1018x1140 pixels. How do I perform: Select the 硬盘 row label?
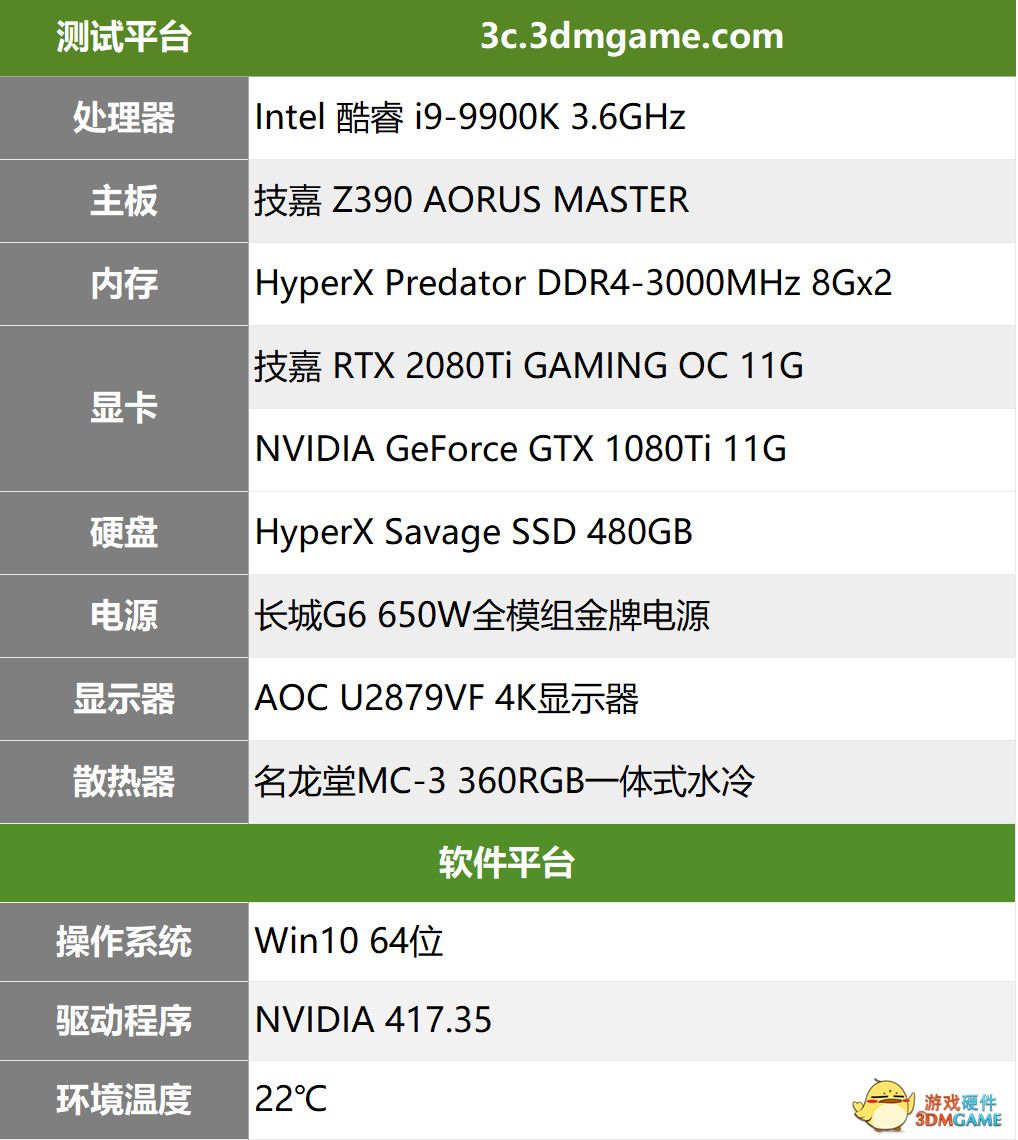(x=124, y=532)
